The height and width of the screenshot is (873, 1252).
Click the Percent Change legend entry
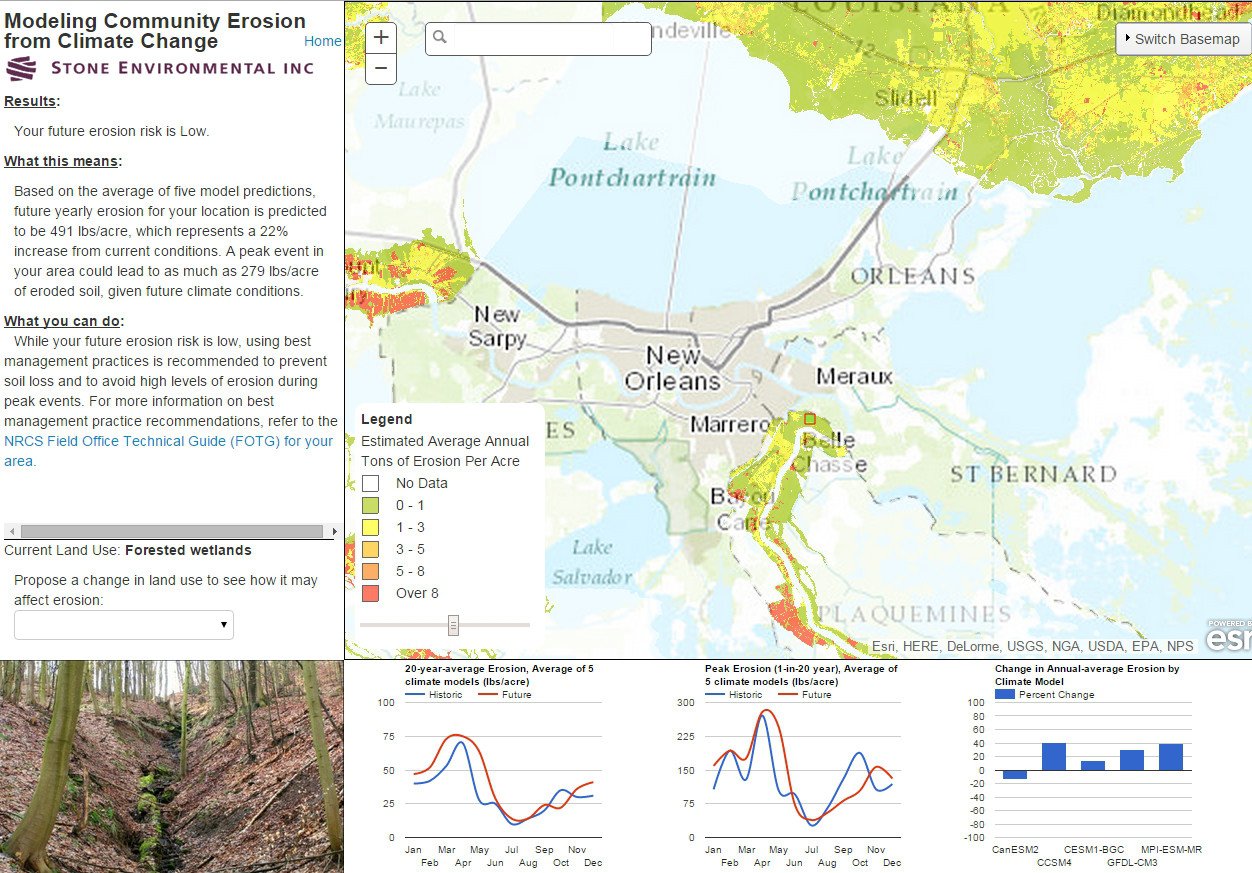[1045, 694]
